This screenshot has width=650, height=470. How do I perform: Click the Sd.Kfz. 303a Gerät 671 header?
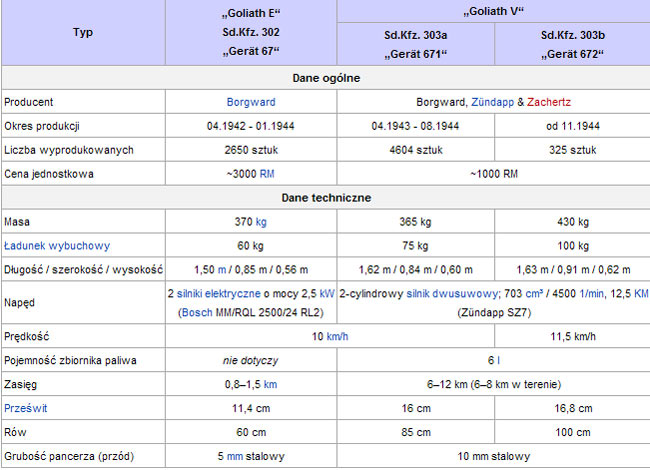[x=415, y=44]
